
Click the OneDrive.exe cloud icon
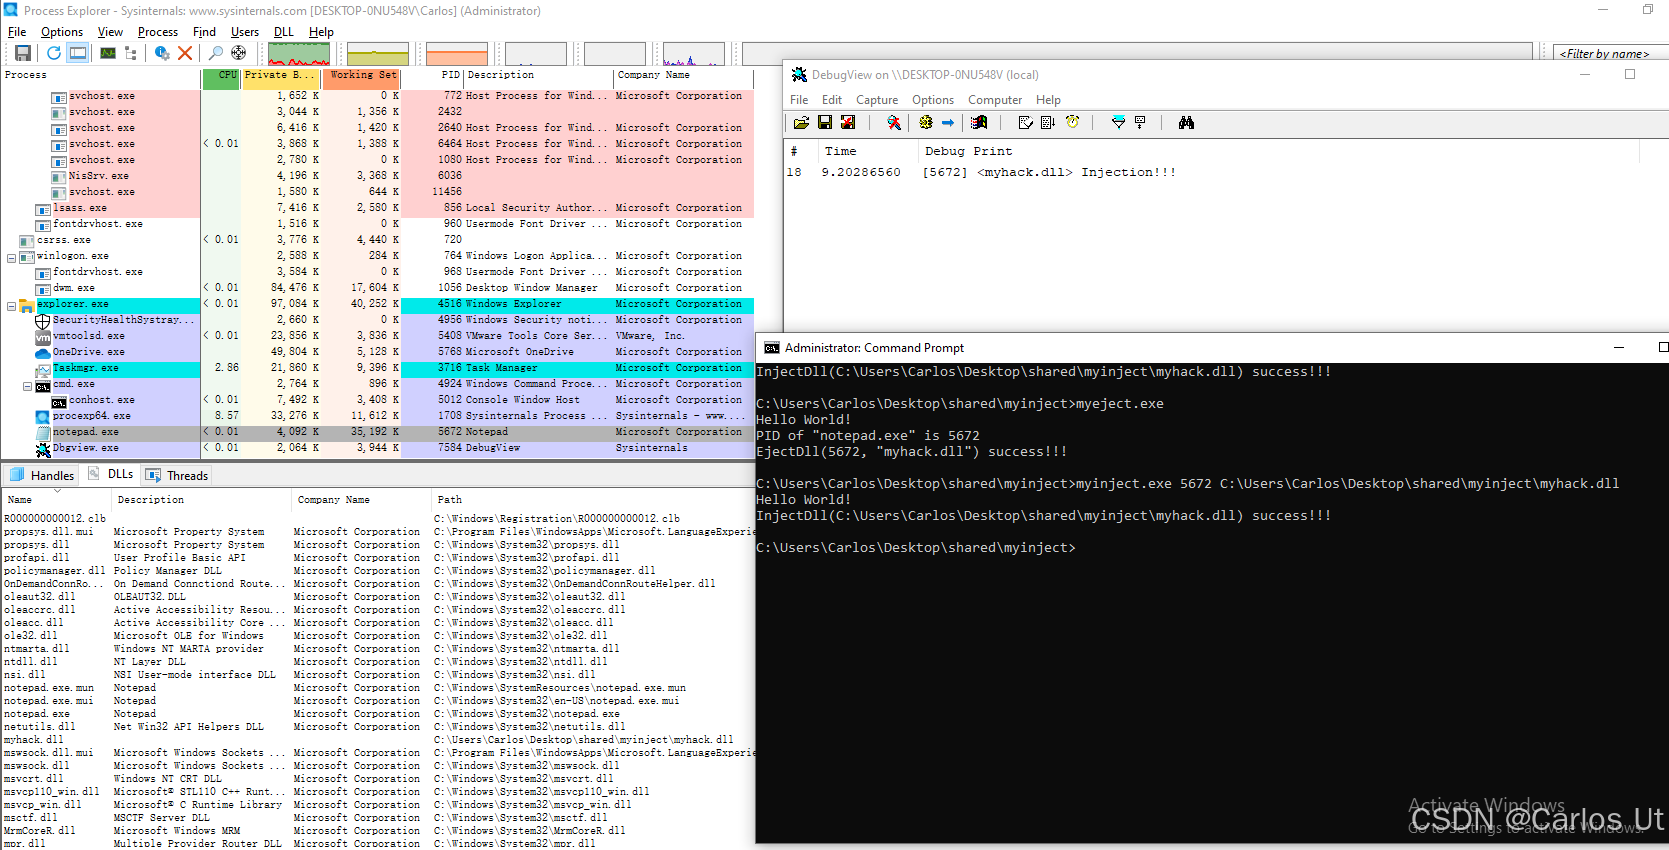pos(43,353)
